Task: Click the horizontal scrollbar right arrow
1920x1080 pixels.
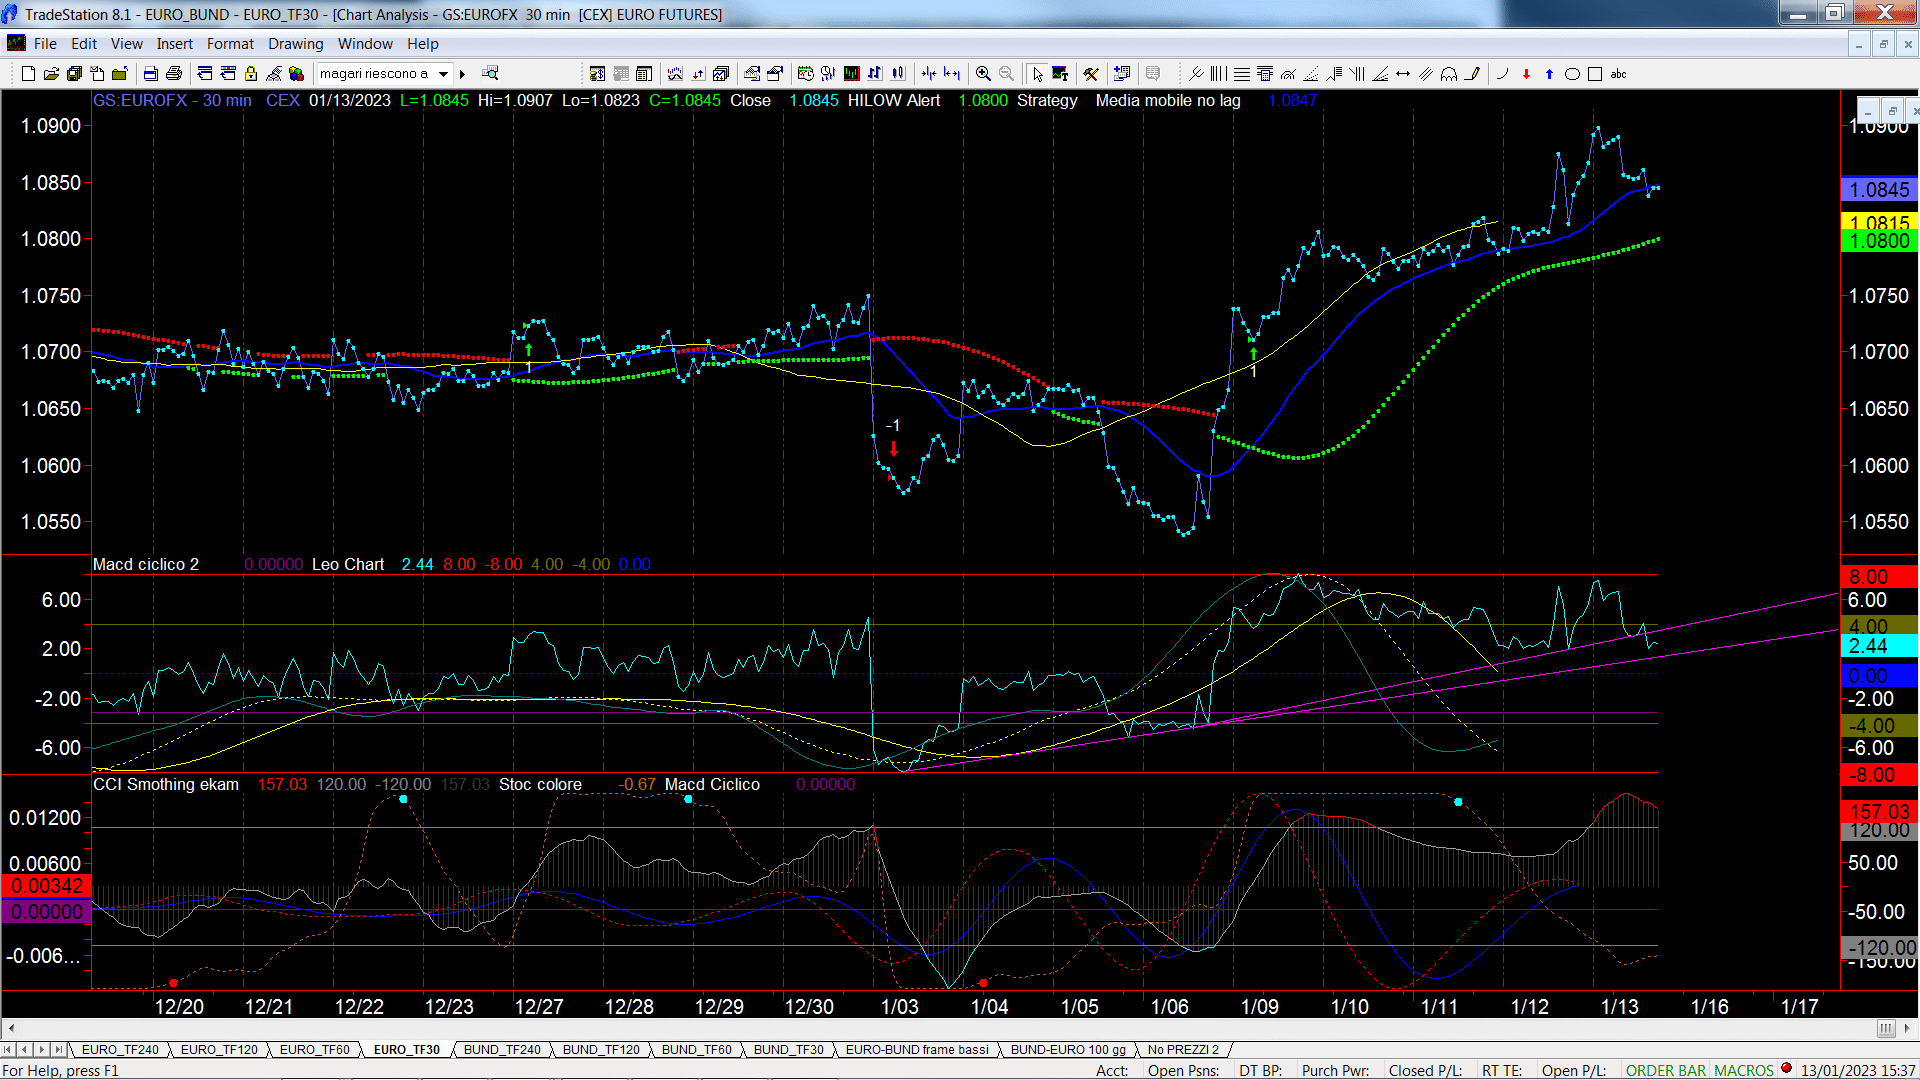Action: pyautogui.click(x=1908, y=1029)
